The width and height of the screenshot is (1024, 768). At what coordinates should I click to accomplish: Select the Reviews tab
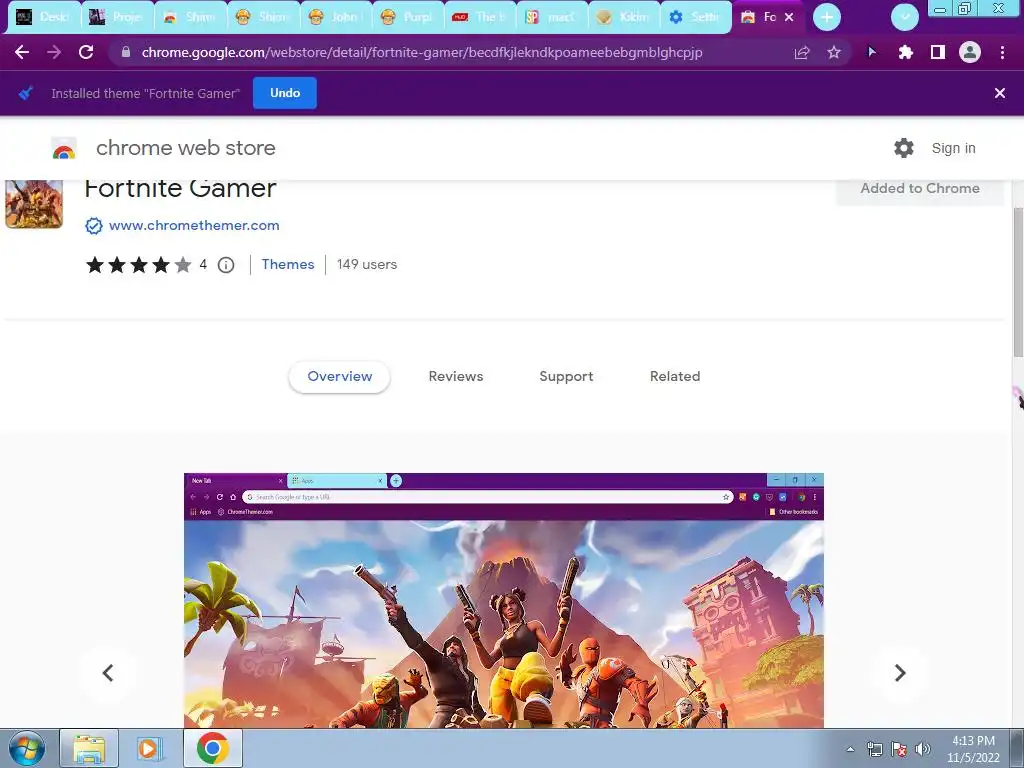pyautogui.click(x=456, y=377)
